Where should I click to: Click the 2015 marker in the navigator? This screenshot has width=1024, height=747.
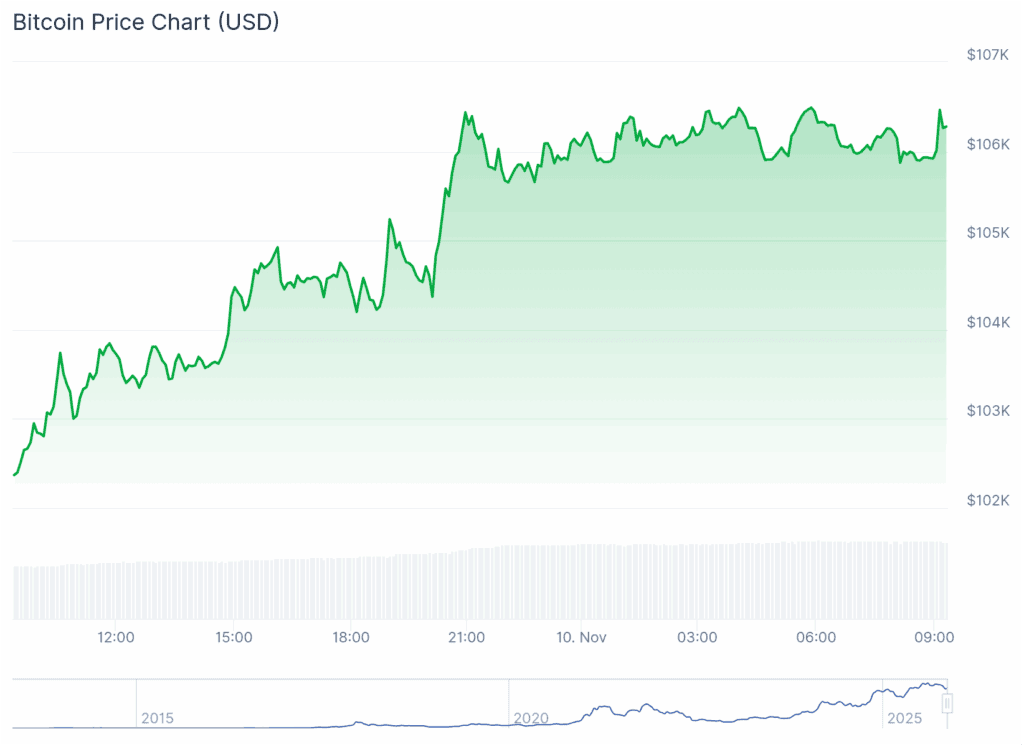click(x=157, y=718)
